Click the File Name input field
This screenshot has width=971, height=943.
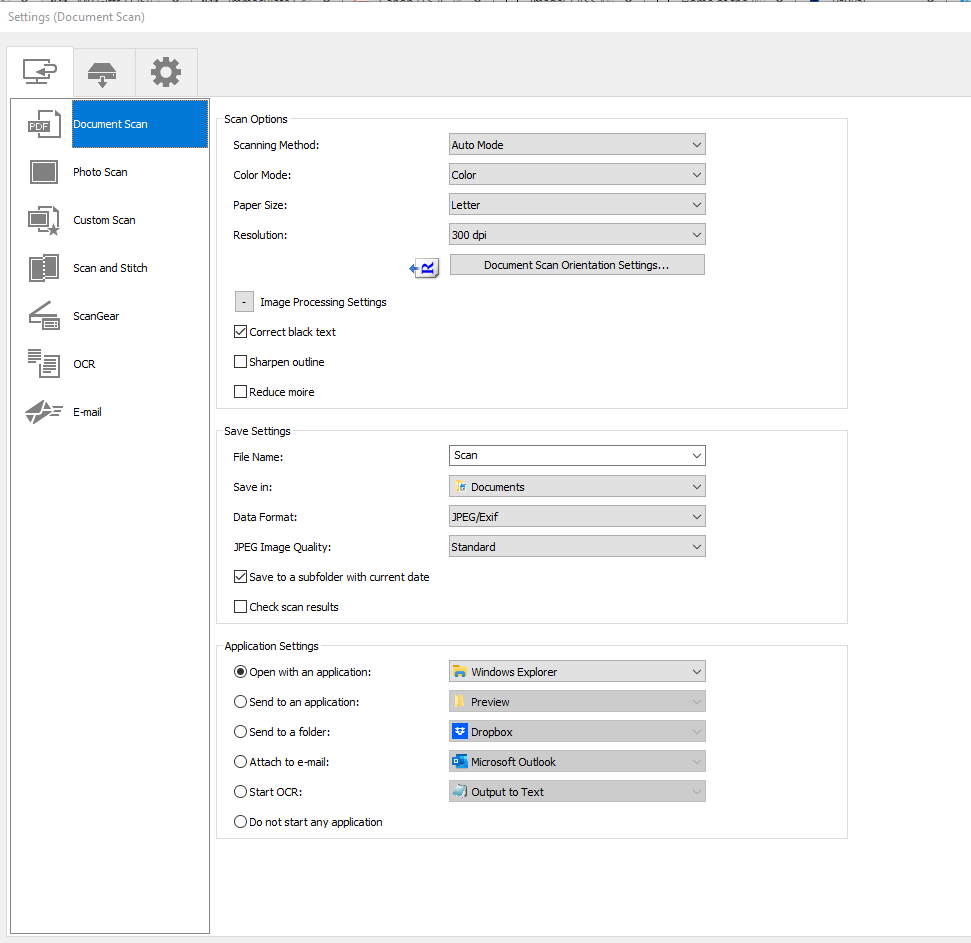pos(567,456)
